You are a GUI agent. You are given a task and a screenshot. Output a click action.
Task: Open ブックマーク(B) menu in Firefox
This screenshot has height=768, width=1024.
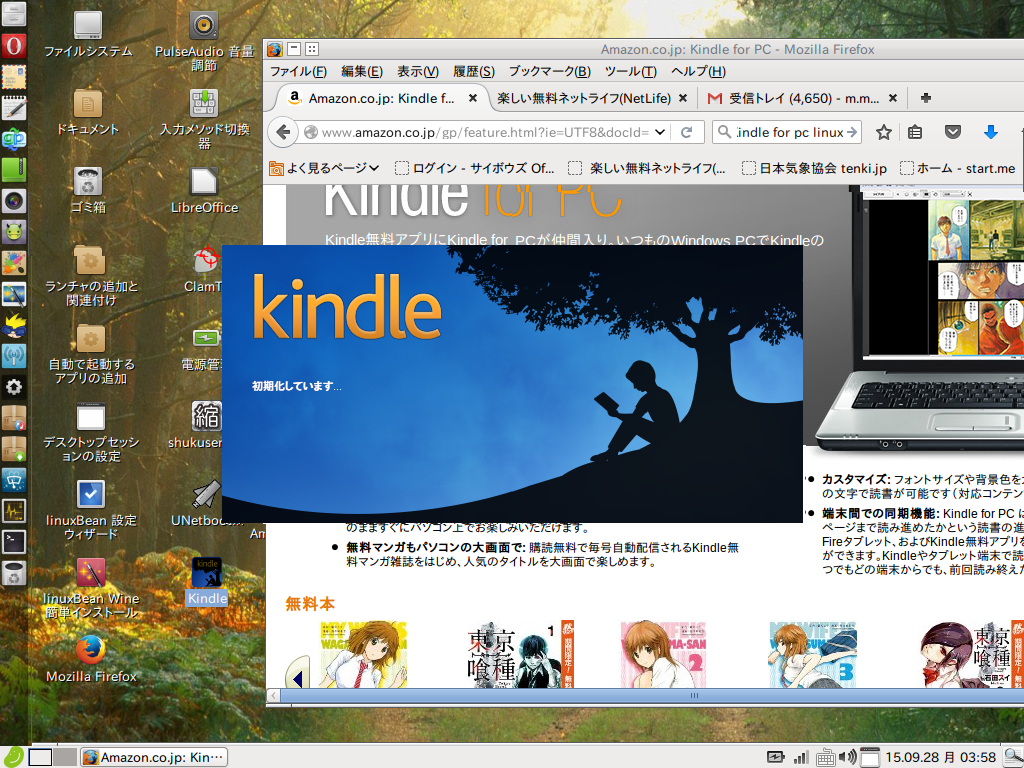tap(550, 71)
